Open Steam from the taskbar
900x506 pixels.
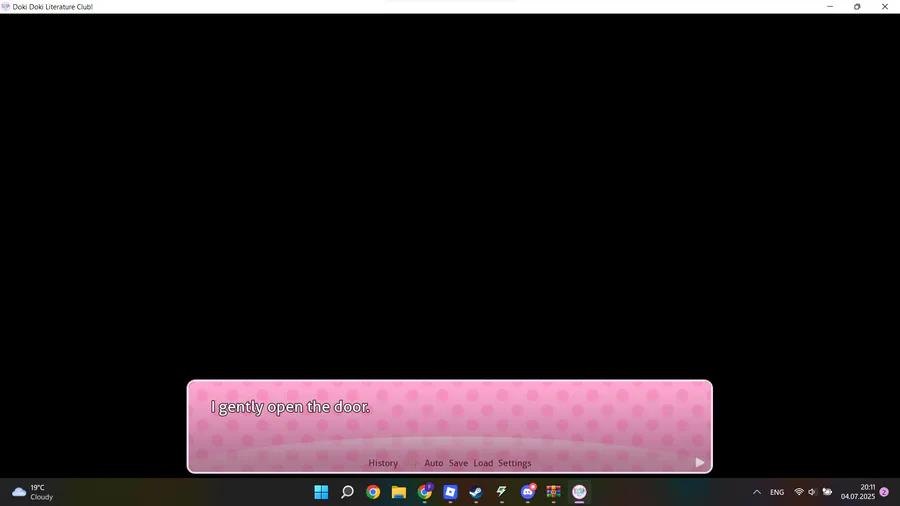476,492
